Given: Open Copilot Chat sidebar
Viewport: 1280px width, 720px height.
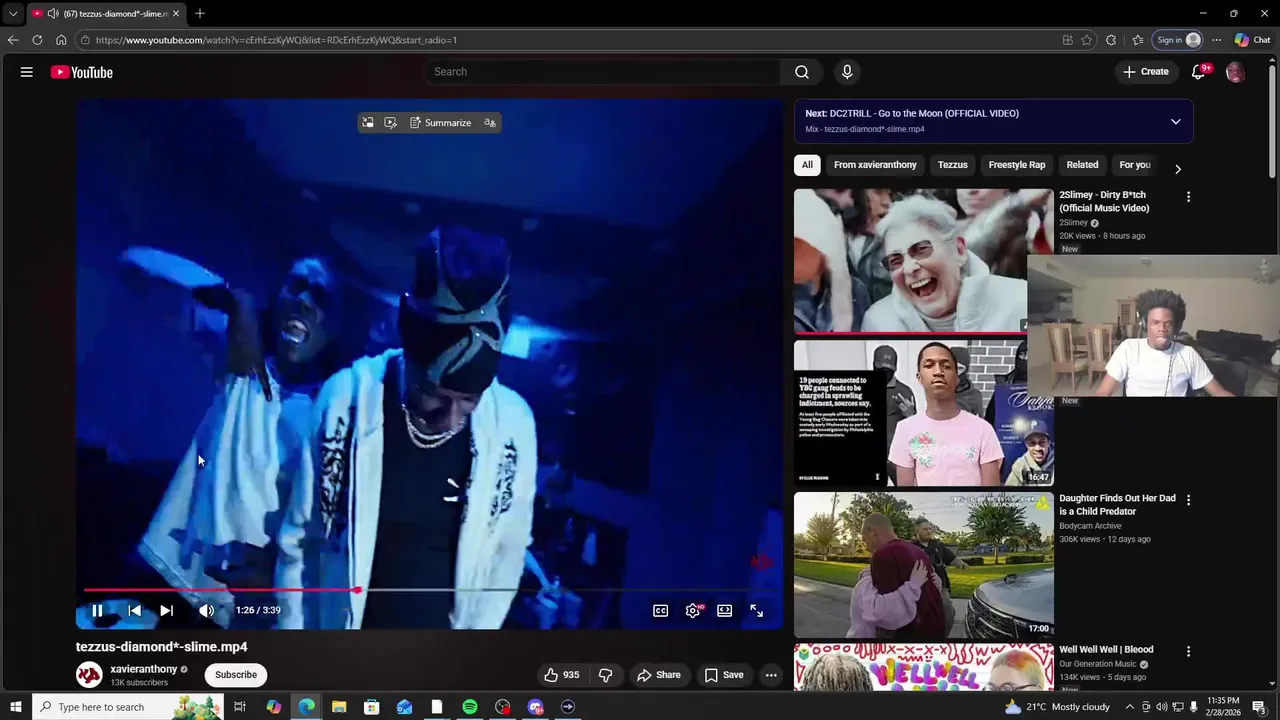Looking at the screenshot, I should [1253, 40].
